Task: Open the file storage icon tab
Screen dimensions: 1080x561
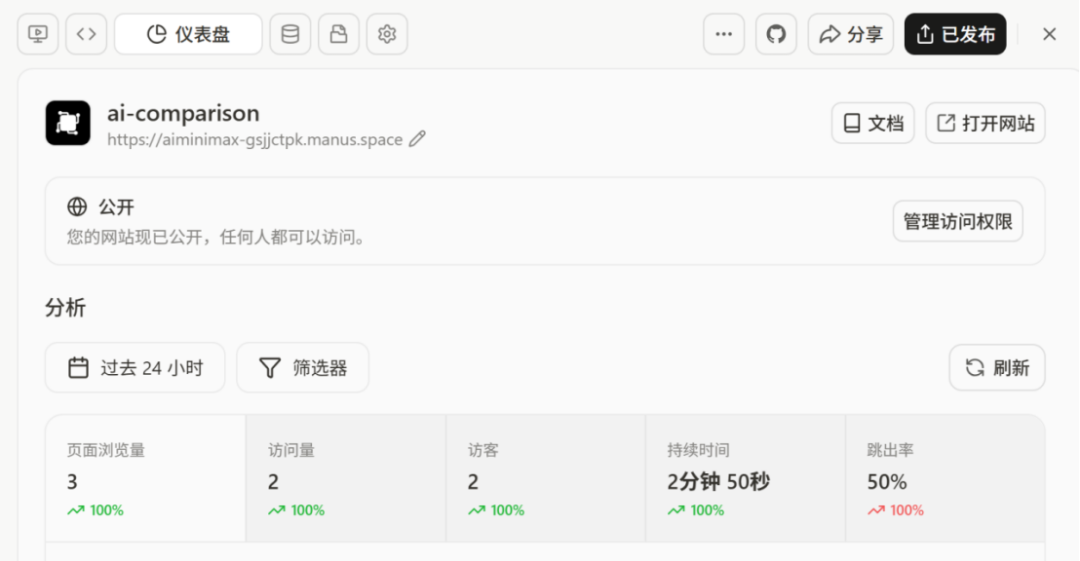Action: pyautogui.click(x=339, y=34)
